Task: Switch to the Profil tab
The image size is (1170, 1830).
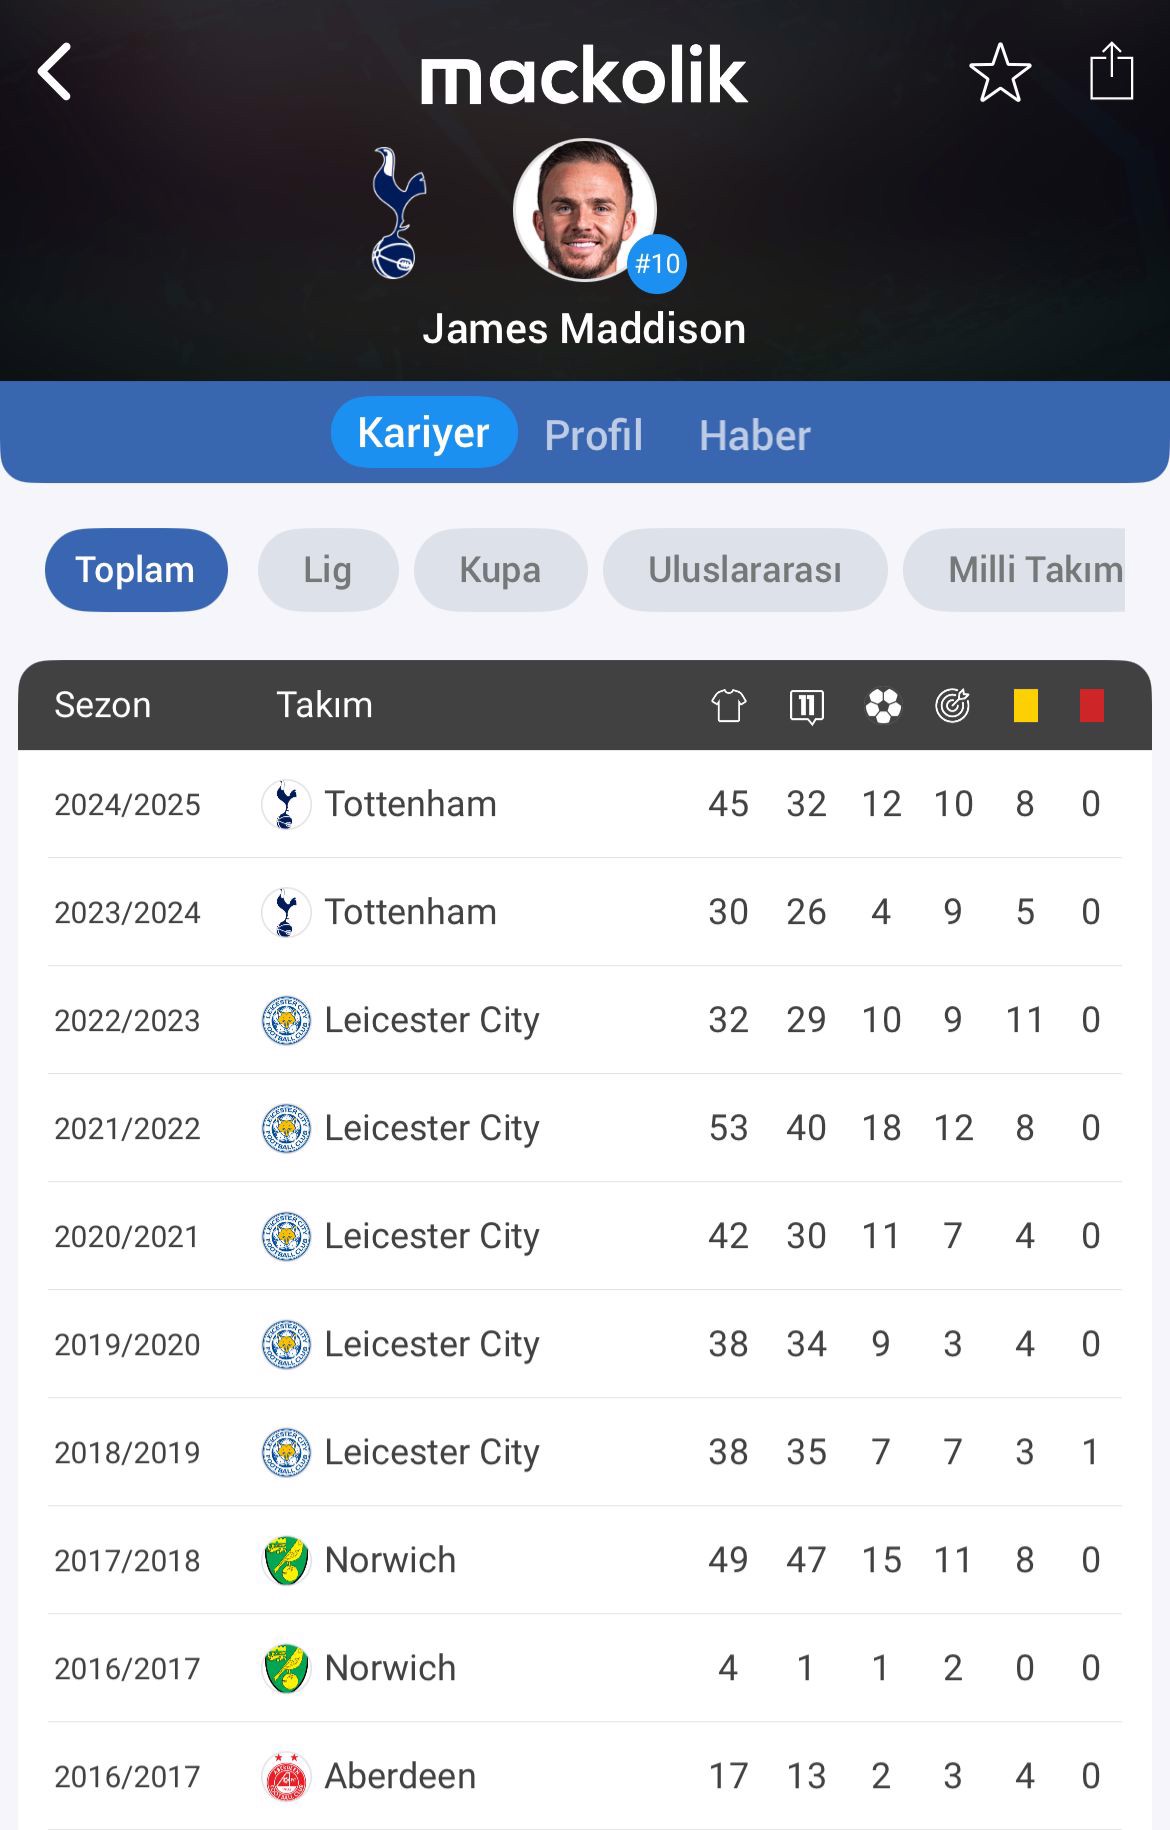Action: tap(594, 435)
